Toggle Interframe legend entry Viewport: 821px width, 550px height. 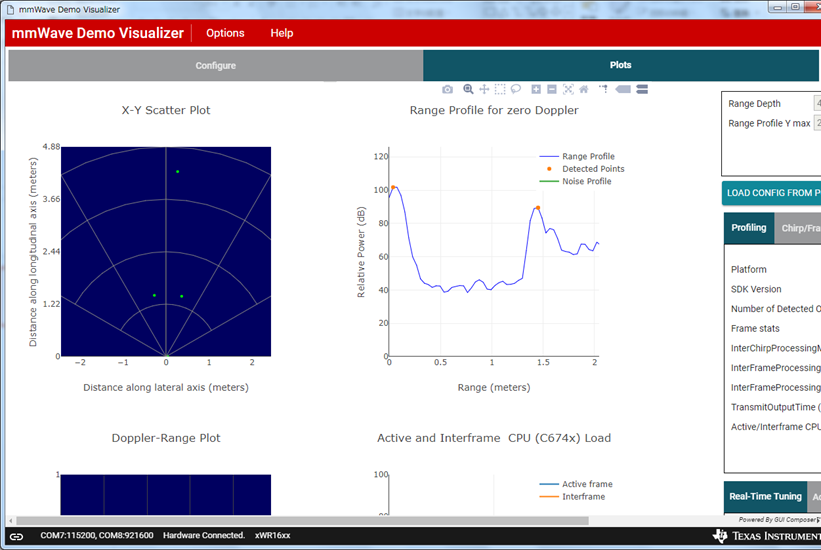[x=572, y=497]
